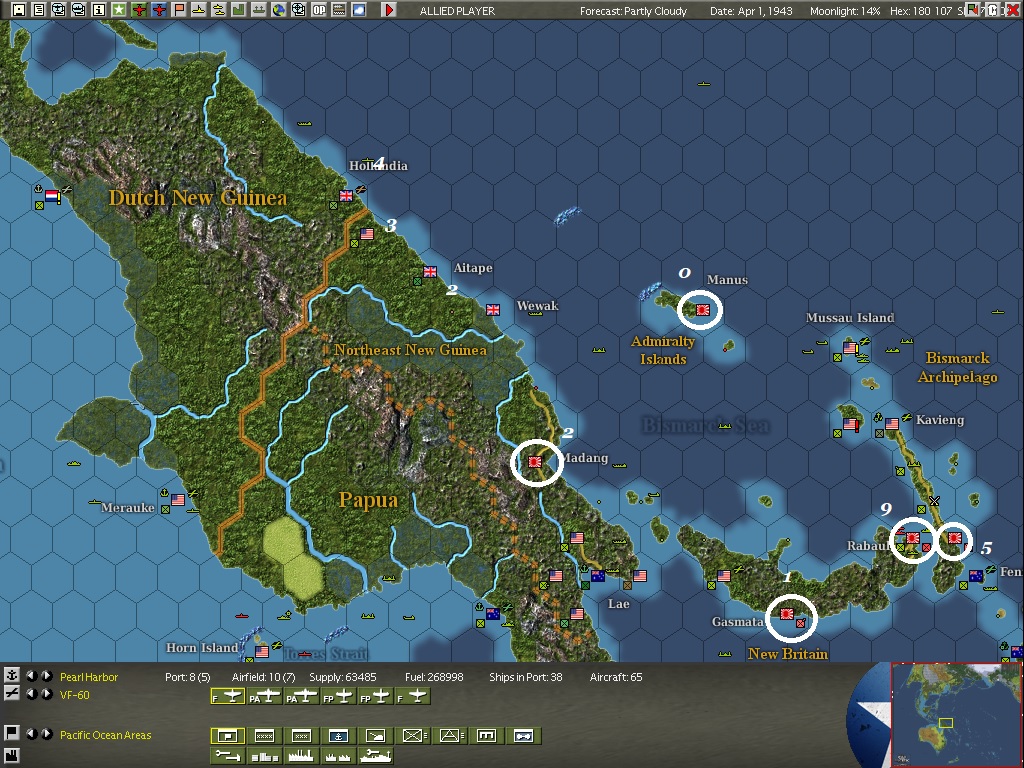Click the world minimap thumbnail
Screen dimensions: 1024x768
pos(955,714)
